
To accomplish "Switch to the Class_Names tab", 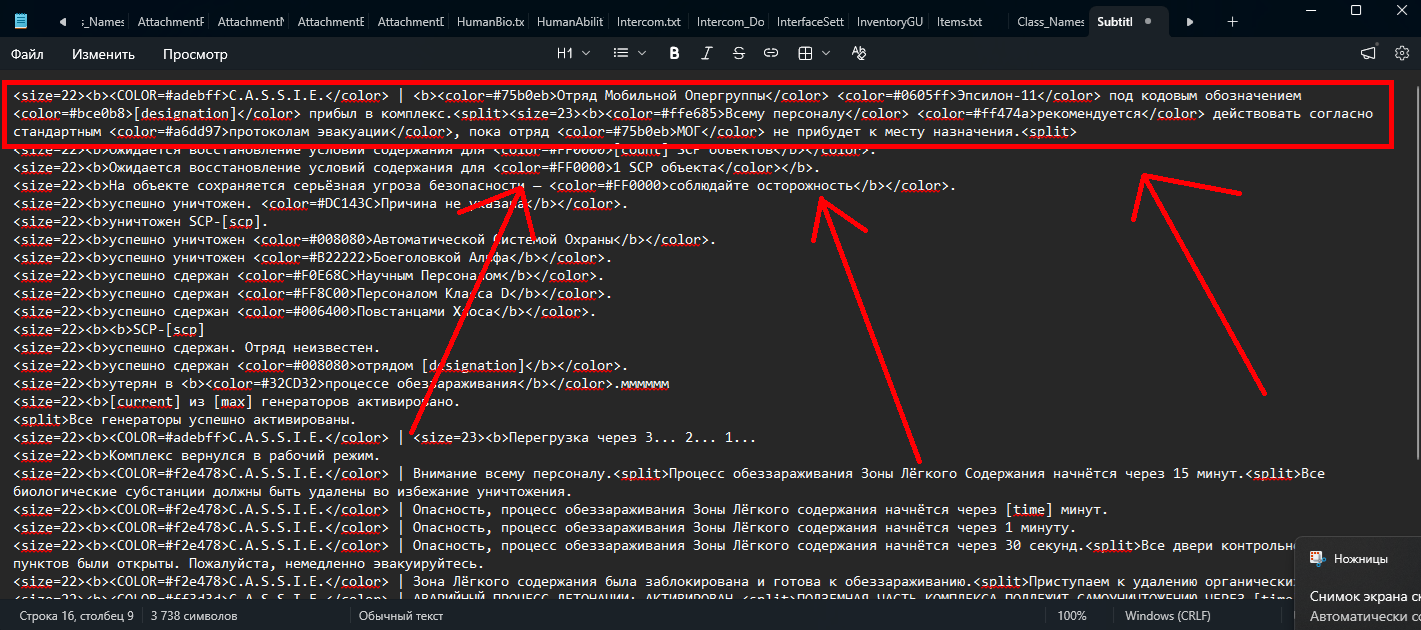I will coord(1050,21).
